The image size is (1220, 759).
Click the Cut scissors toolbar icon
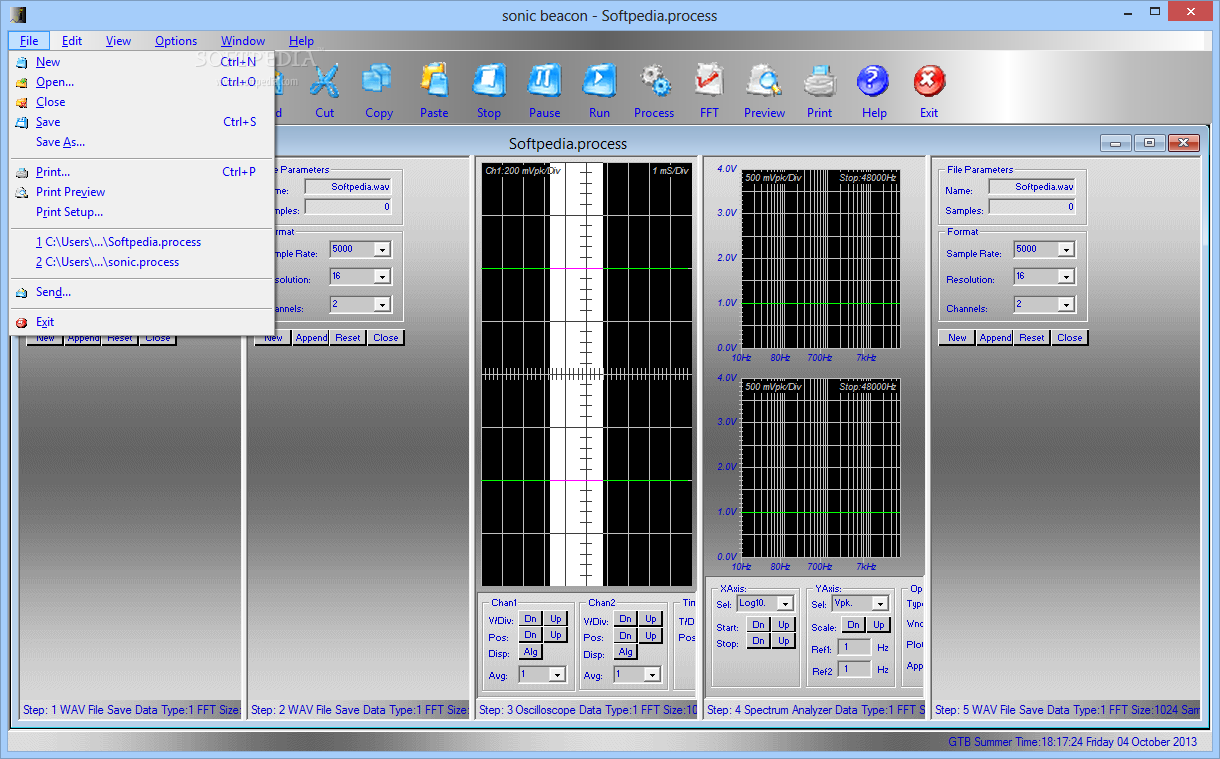point(325,80)
